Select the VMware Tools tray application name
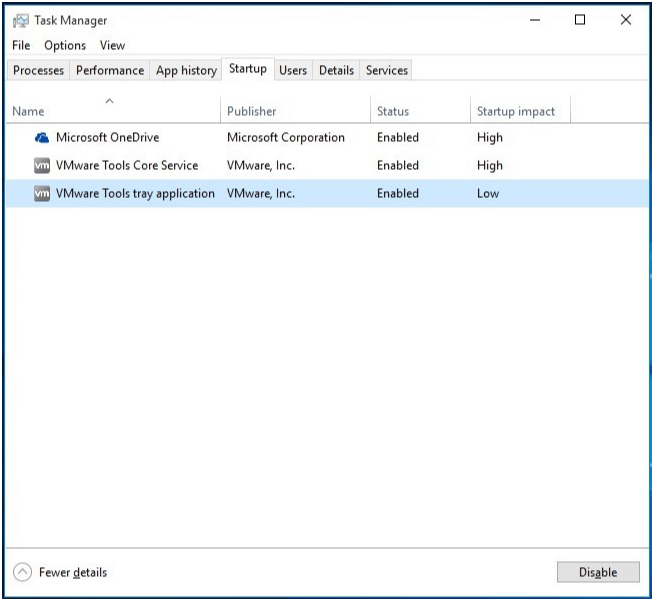Viewport: 655px width, 601px height. [135, 193]
